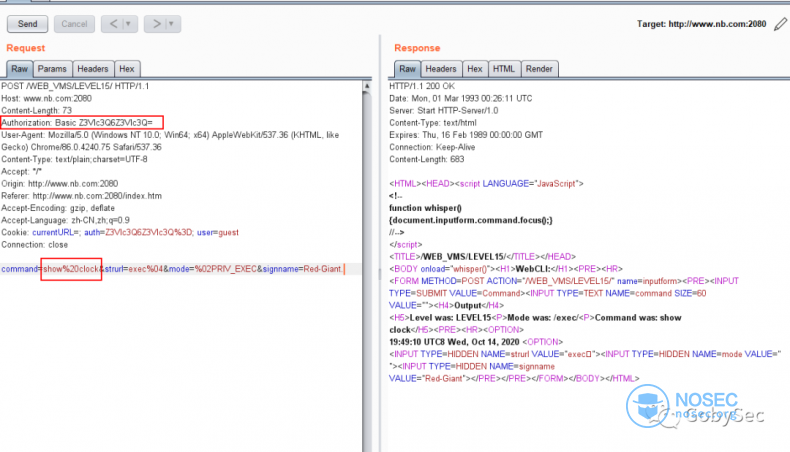790x452 pixels.
Task: Click the response Date header line
Action: coord(460,98)
